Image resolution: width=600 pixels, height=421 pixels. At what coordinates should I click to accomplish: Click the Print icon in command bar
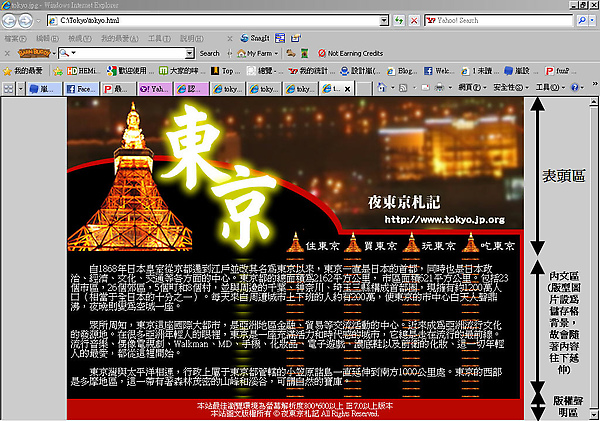click(x=440, y=88)
